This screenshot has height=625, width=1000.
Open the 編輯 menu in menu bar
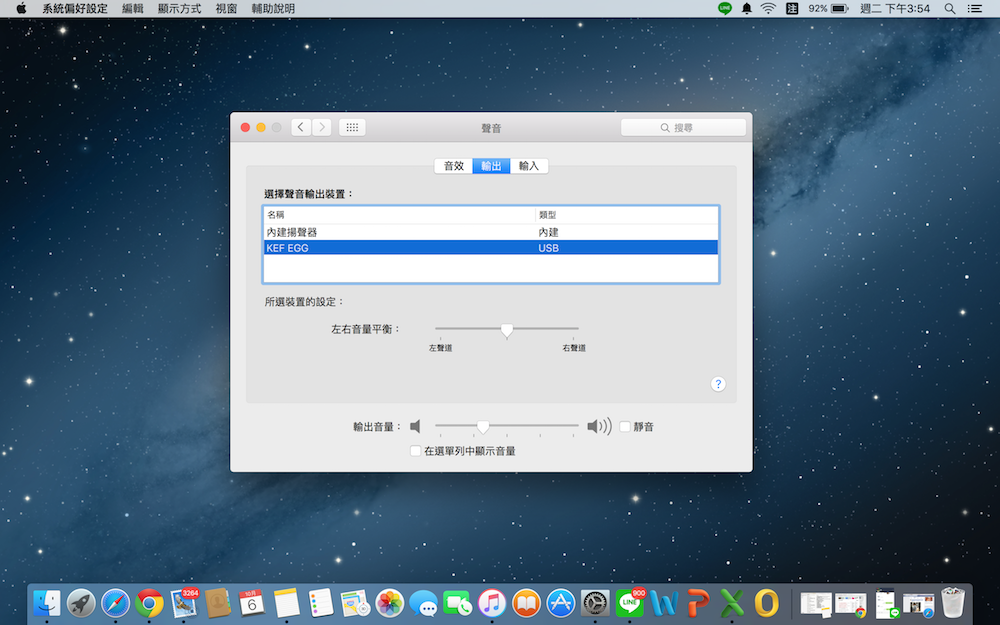click(x=132, y=8)
